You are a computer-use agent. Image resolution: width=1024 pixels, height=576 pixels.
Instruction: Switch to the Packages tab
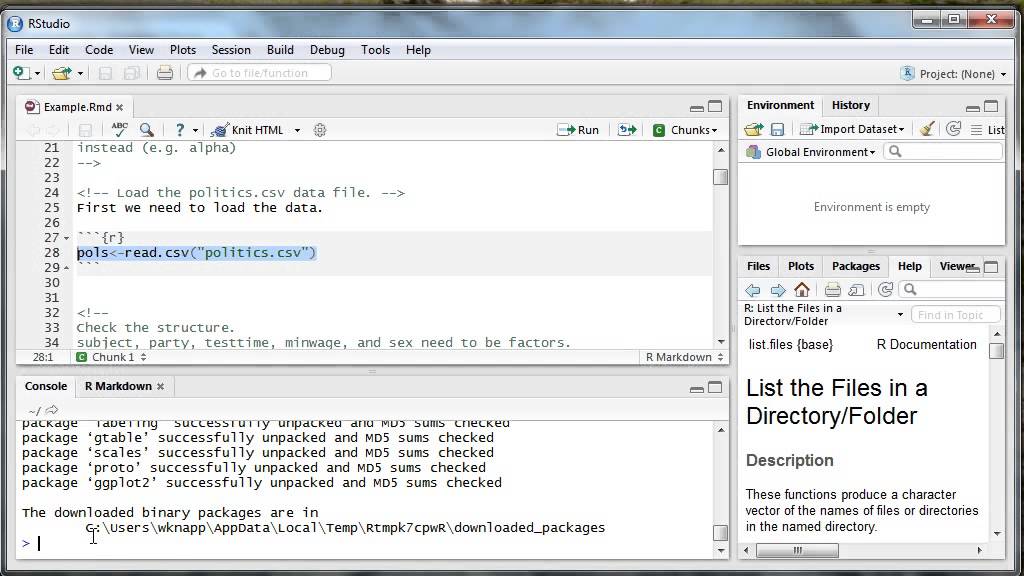(856, 266)
